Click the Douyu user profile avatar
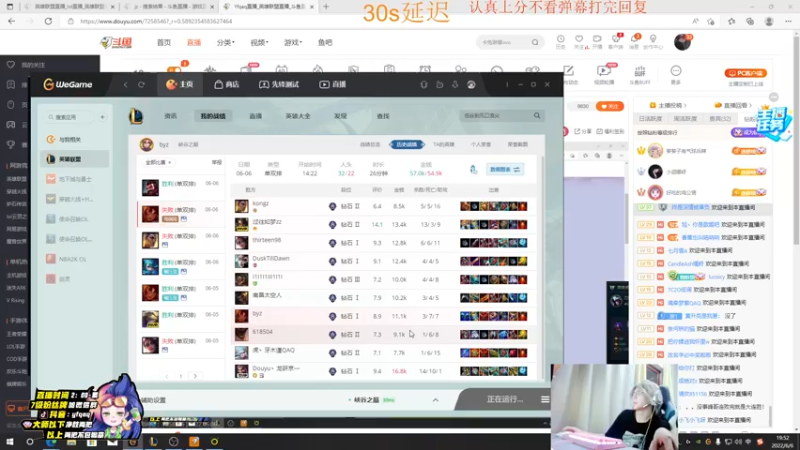This screenshot has height=450, width=800. pyautogui.click(x=682, y=42)
